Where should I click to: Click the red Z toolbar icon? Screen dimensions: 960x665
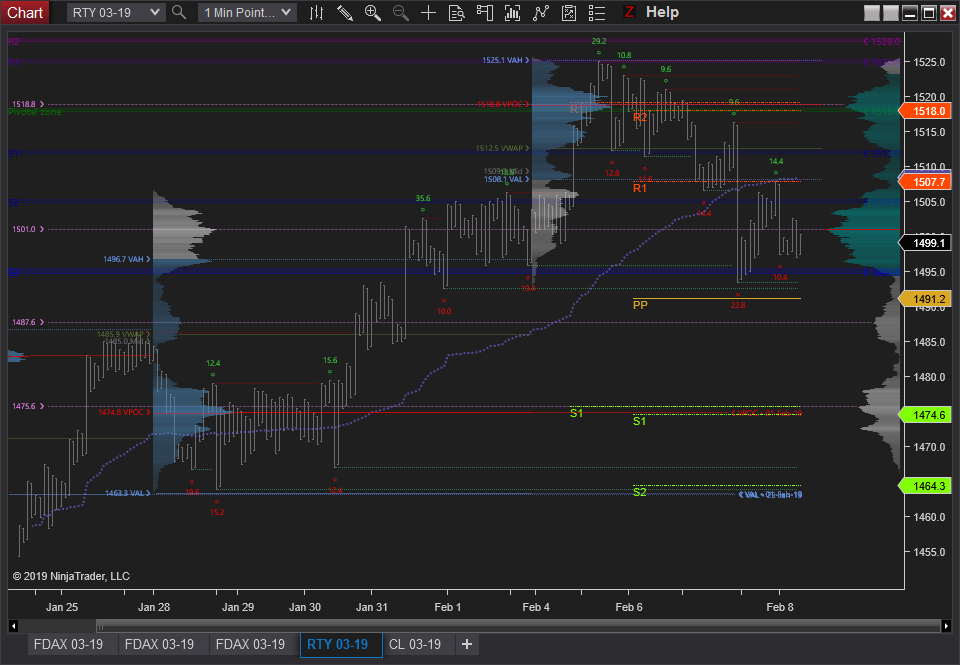pos(628,12)
